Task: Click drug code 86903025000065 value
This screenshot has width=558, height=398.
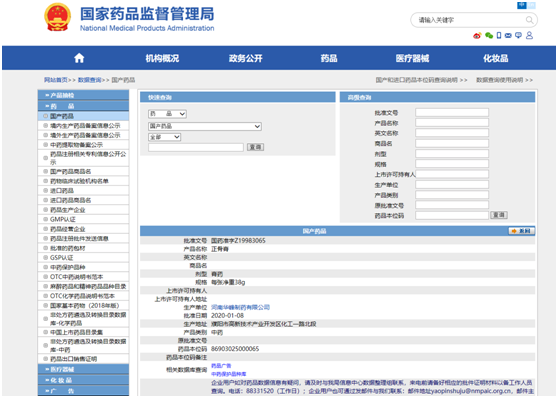Action: pos(235,349)
